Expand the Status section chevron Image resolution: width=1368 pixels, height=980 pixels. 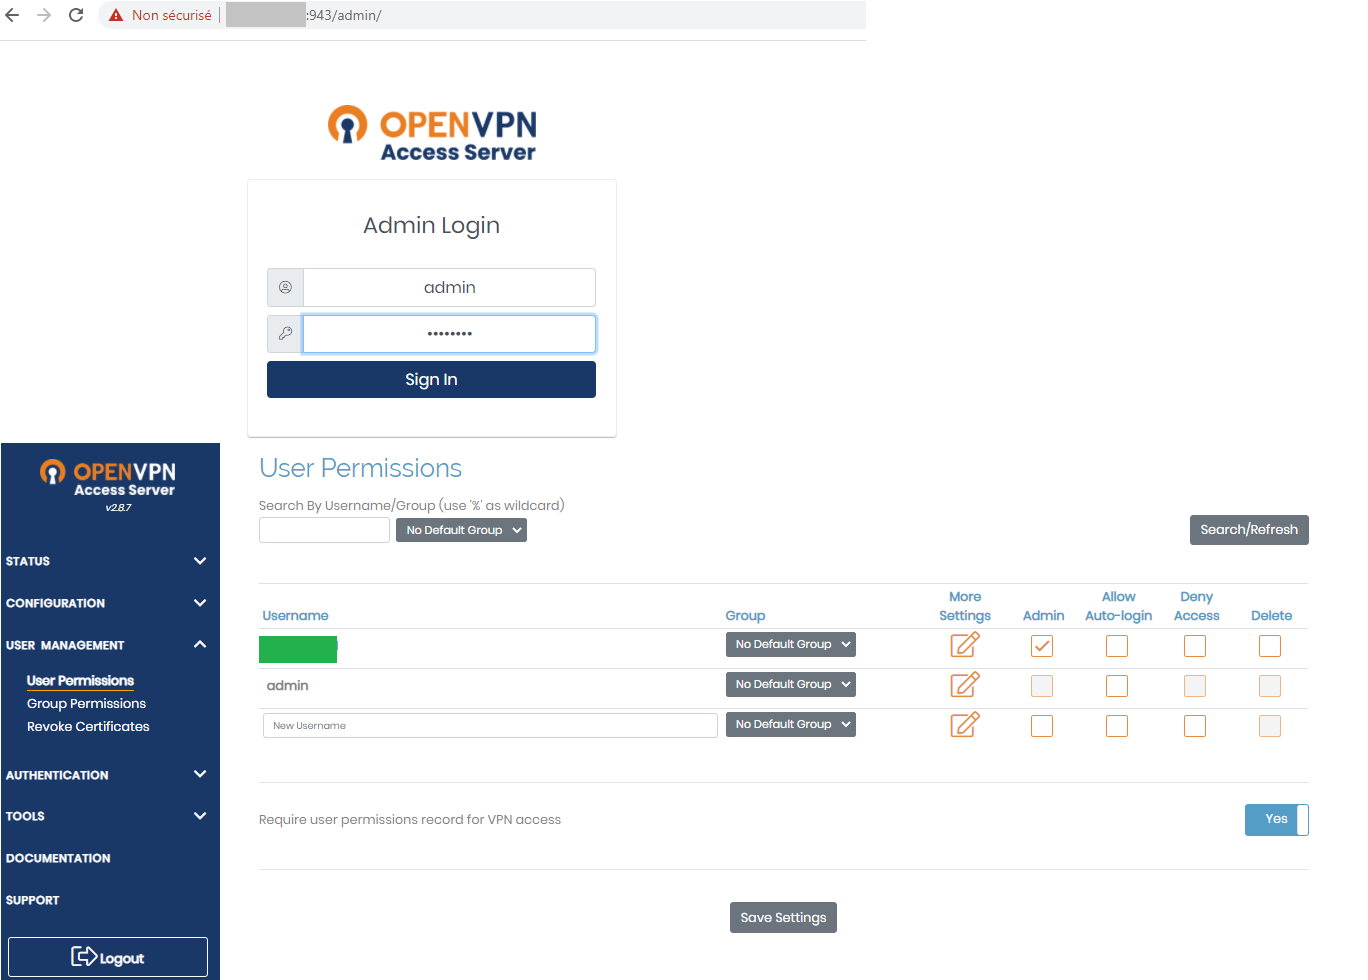pos(200,561)
